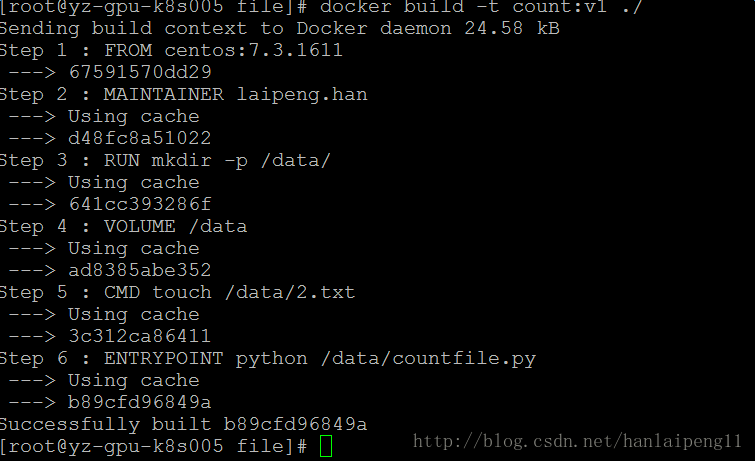Click the bottom root@yz-gpu-k8s005 prompt
755x461 pixels.
pyautogui.click(x=153, y=446)
